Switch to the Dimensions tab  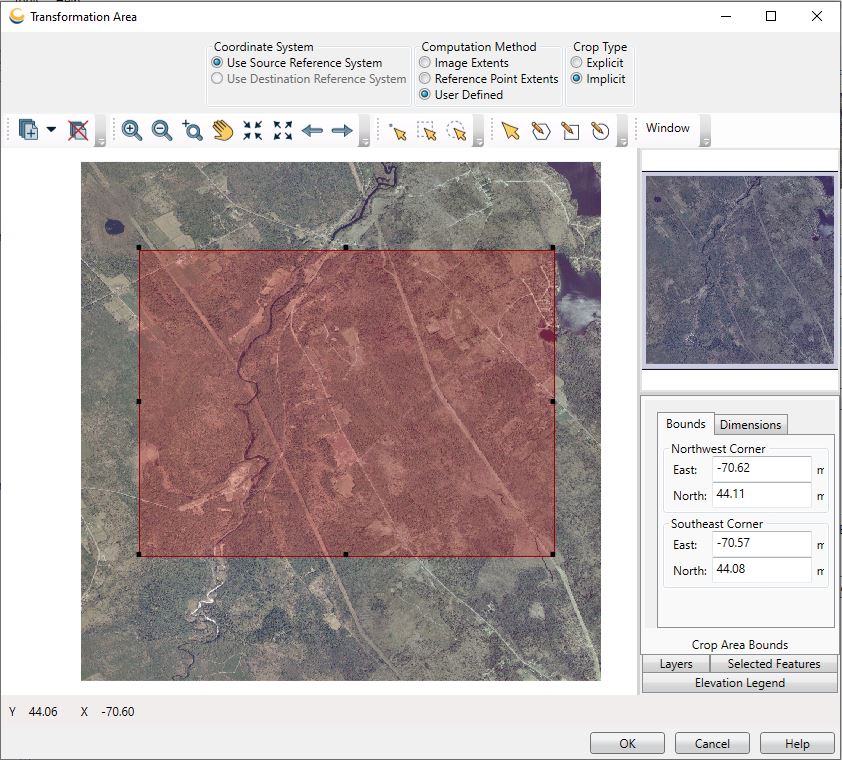751,425
